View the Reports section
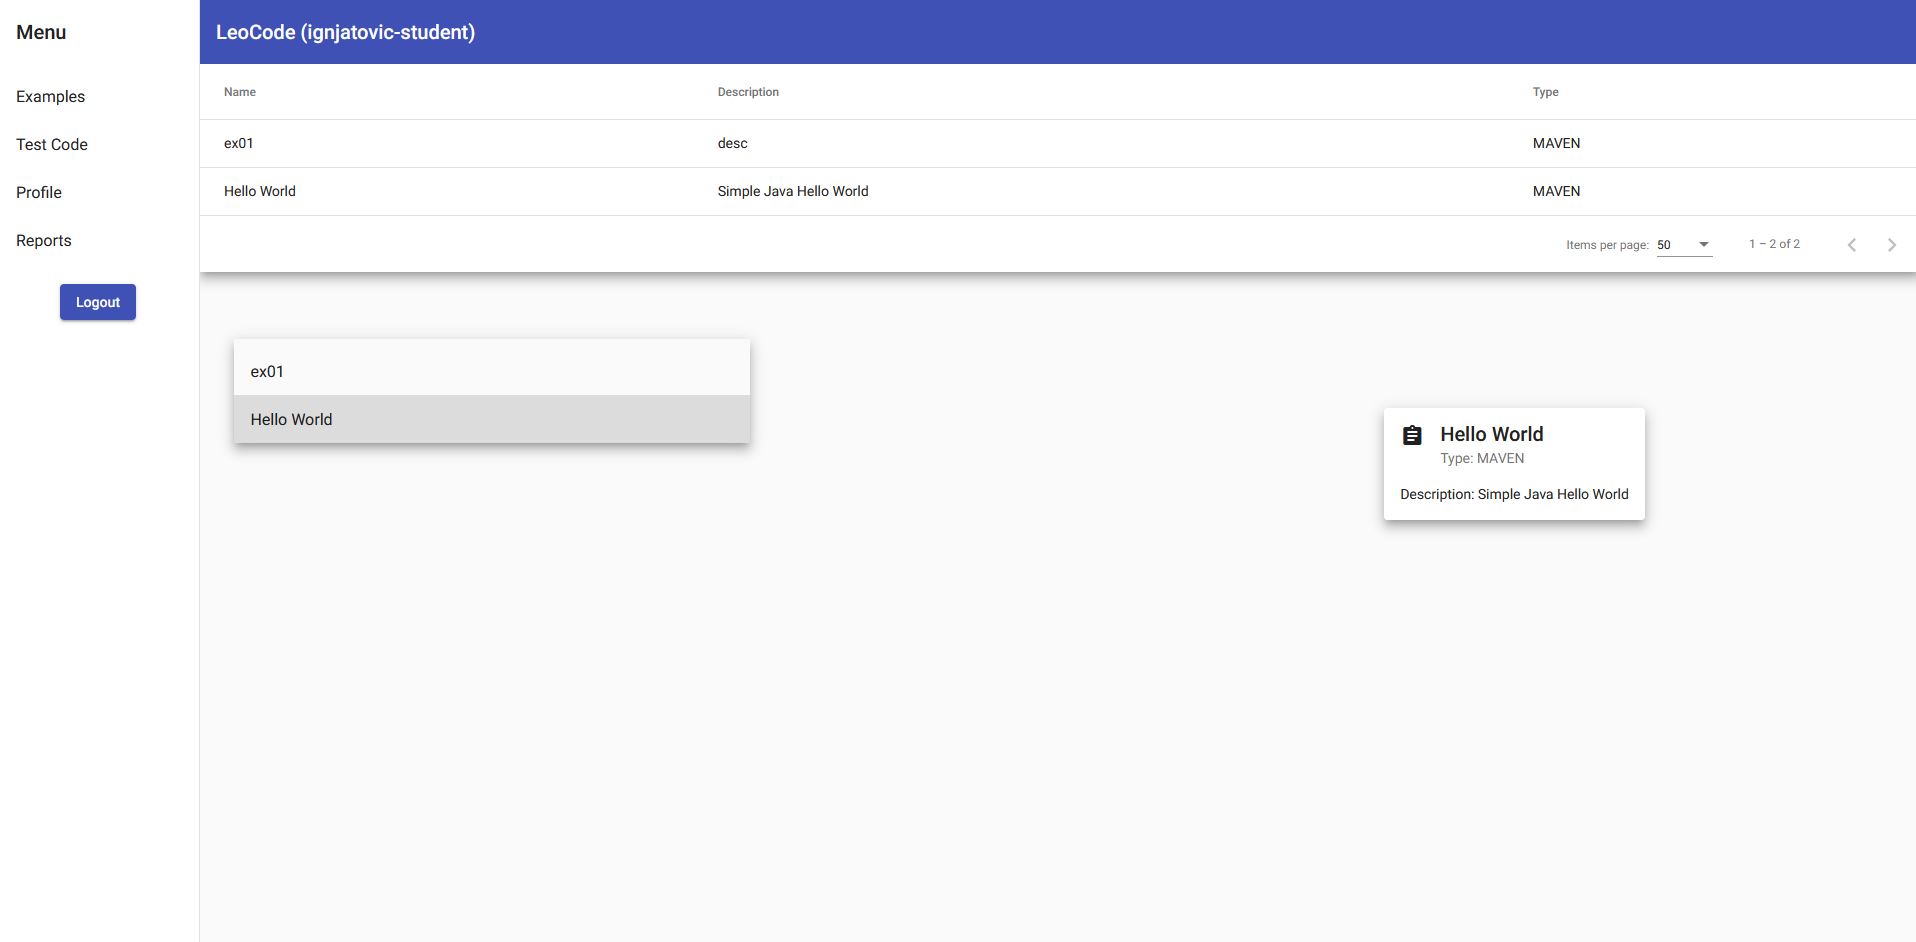The height and width of the screenshot is (942, 1916). pyautogui.click(x=44, y=240)
